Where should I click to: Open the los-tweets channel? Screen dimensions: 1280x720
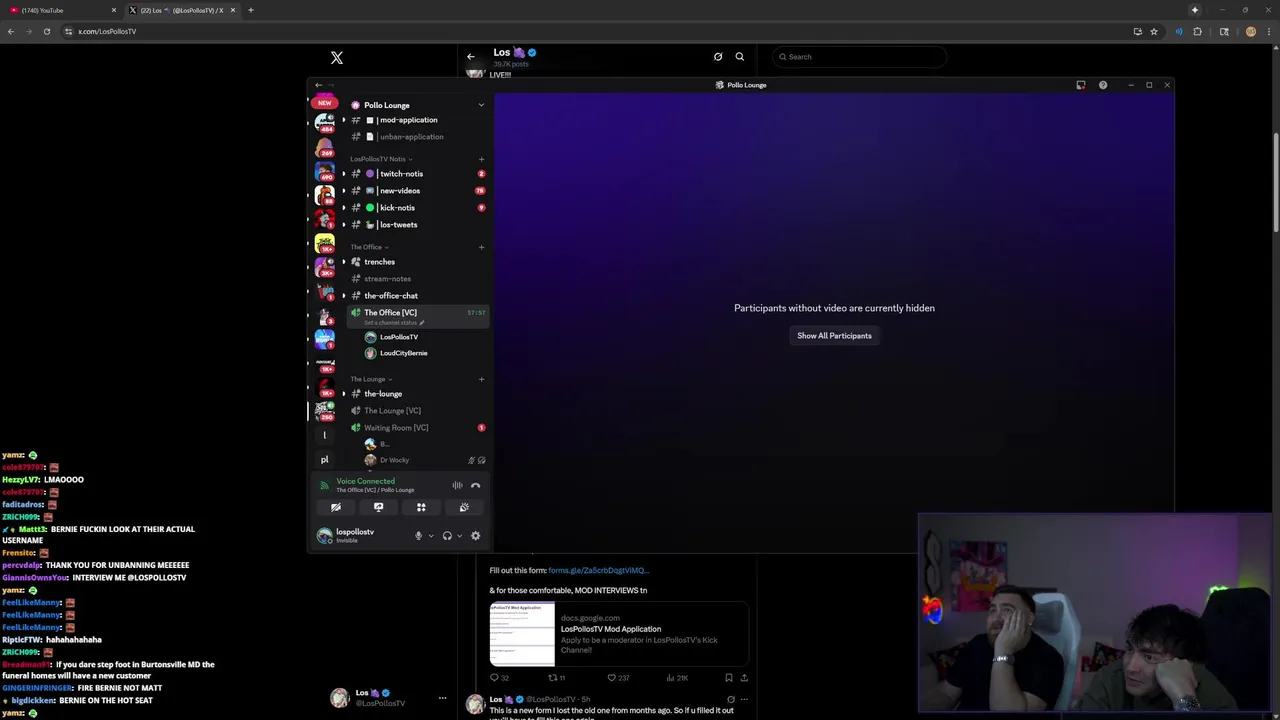[416, 225]
